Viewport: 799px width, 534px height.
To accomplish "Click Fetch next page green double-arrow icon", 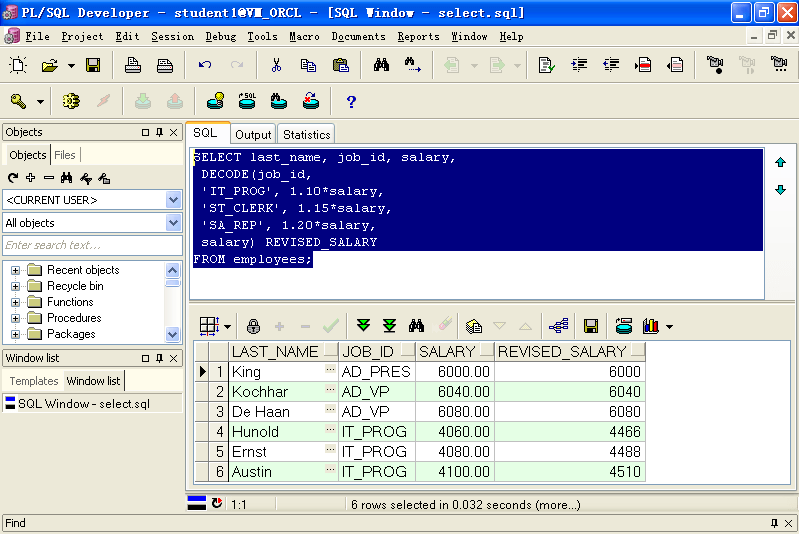I will [364, 326].
